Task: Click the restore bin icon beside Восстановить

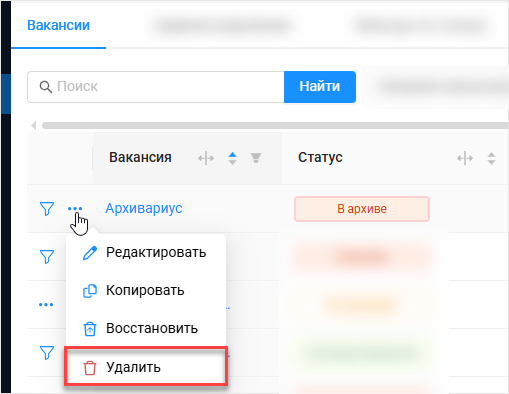Action: pos(90,329)
